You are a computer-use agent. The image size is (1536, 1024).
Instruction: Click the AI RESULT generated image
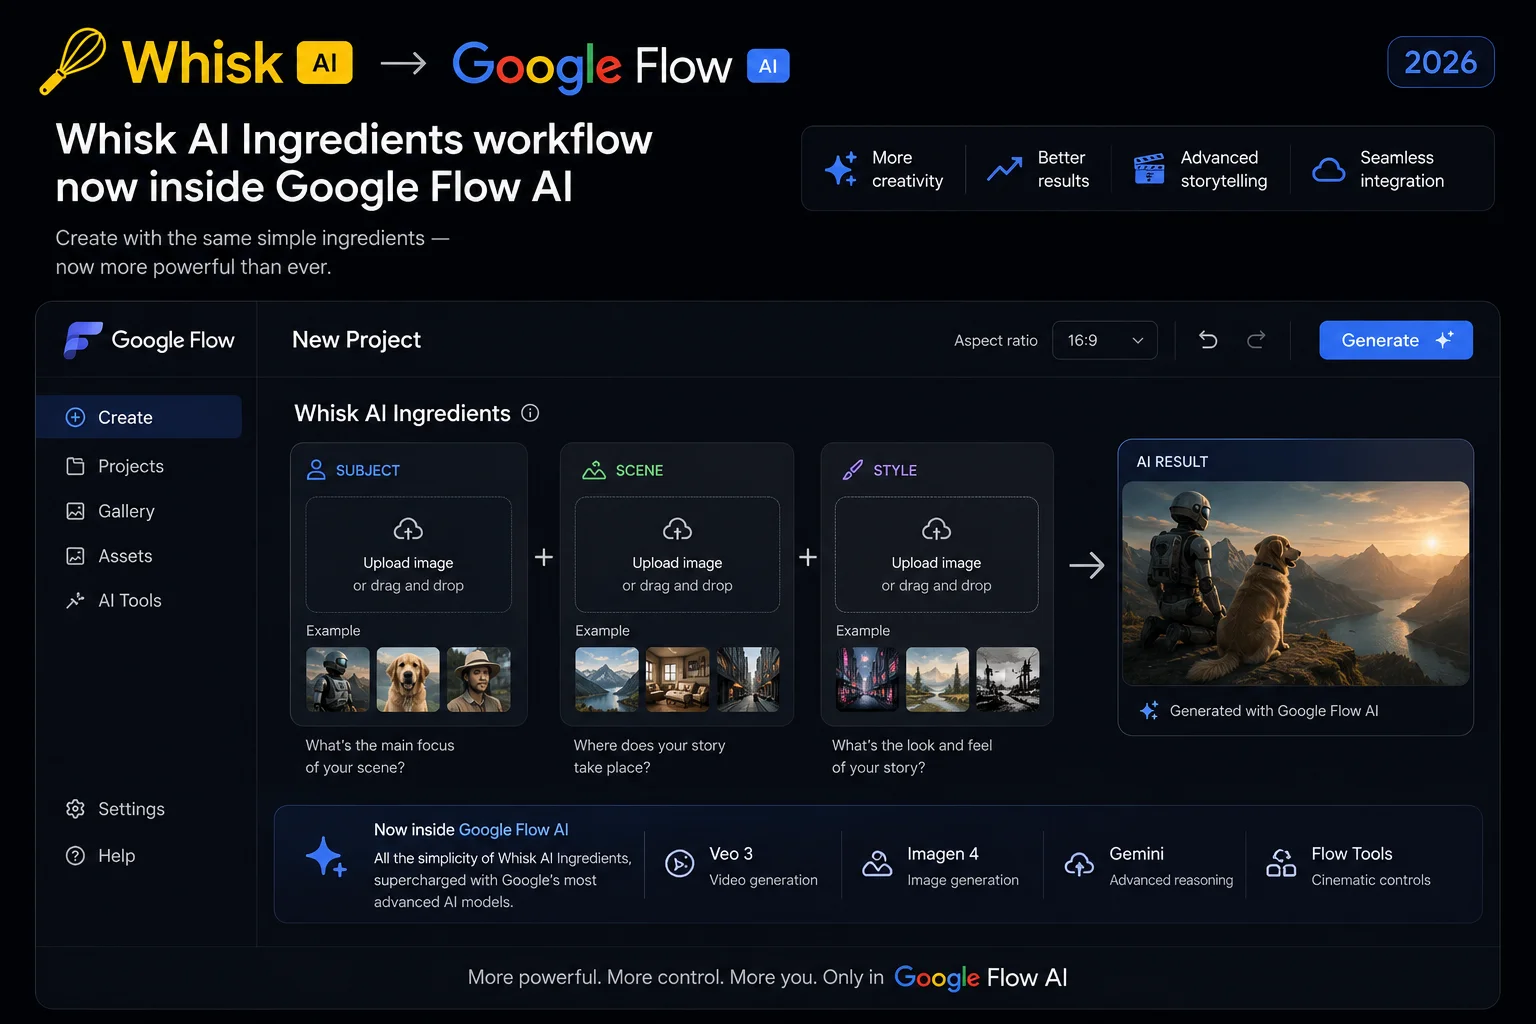(1296, 583)
